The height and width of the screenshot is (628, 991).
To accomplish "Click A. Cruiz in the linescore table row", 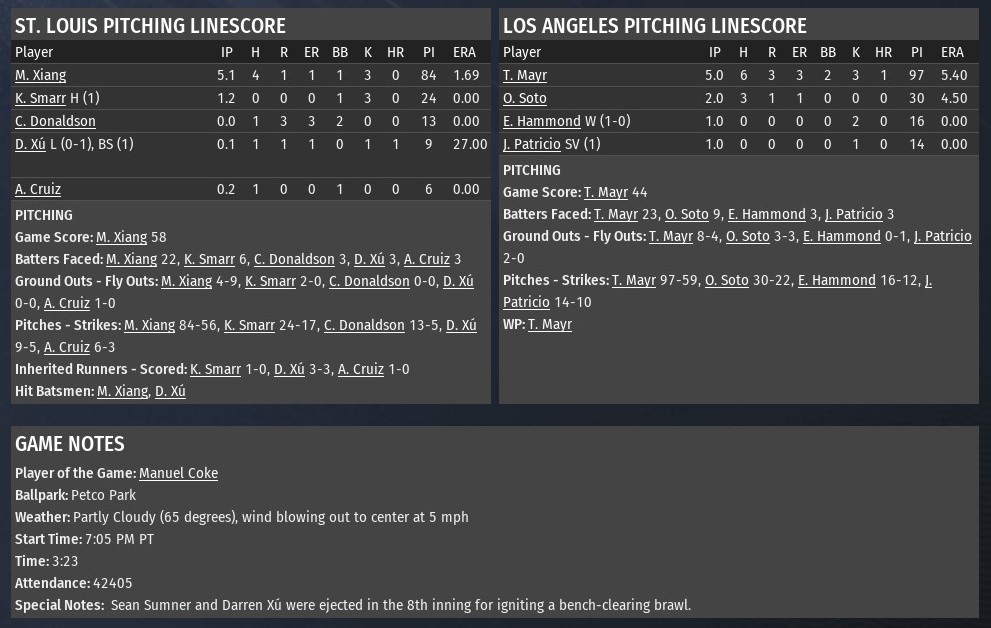I will (x=38, y=189).
